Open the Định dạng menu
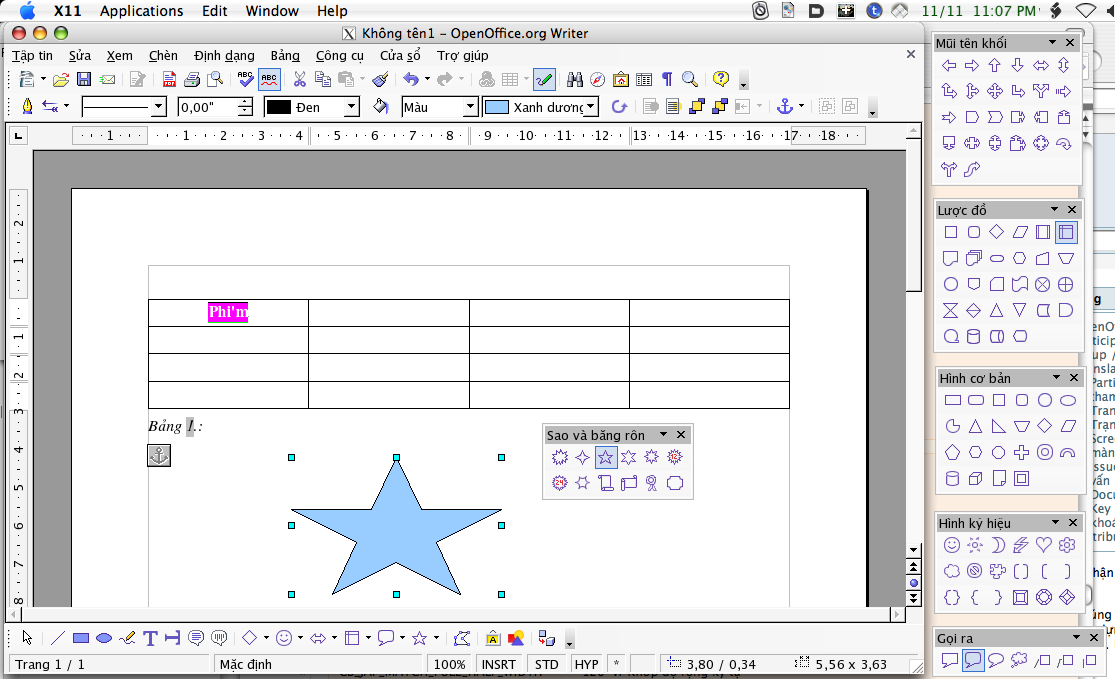The height and width of the screenshot is (679, 1115). tap(224, 55)
